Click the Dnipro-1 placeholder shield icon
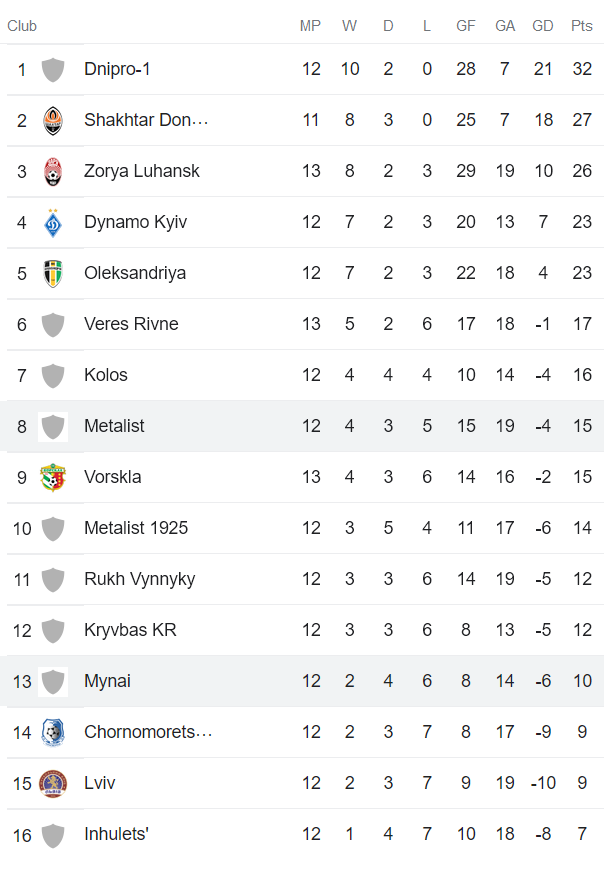This screenshot has height=870, width=604. [x=52, y=69]
